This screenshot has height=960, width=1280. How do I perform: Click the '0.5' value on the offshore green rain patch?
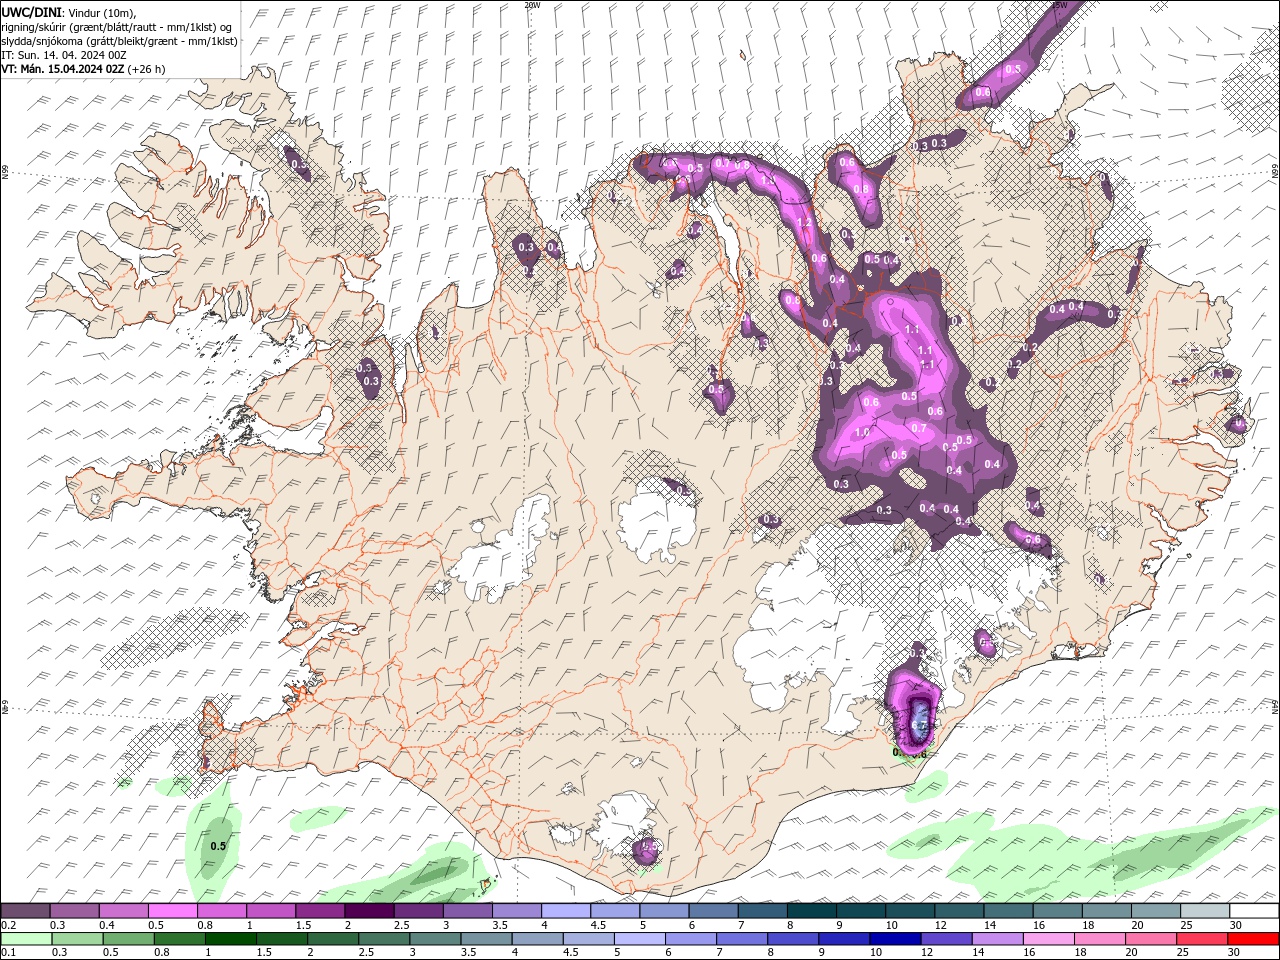pos(218,846)
